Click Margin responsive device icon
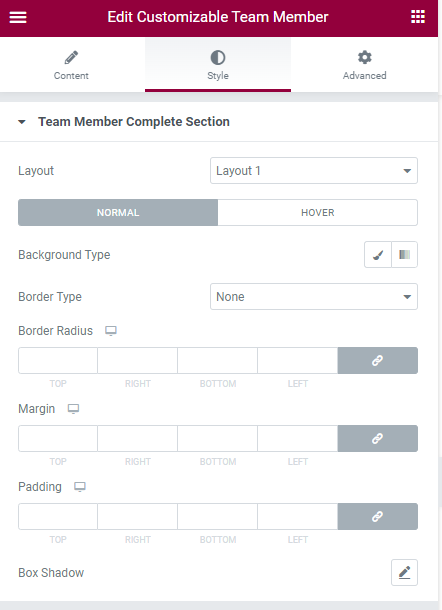Image resolution: width=442 pixels, height=610 pixels. pyautogui.click(x=74, y=409)
